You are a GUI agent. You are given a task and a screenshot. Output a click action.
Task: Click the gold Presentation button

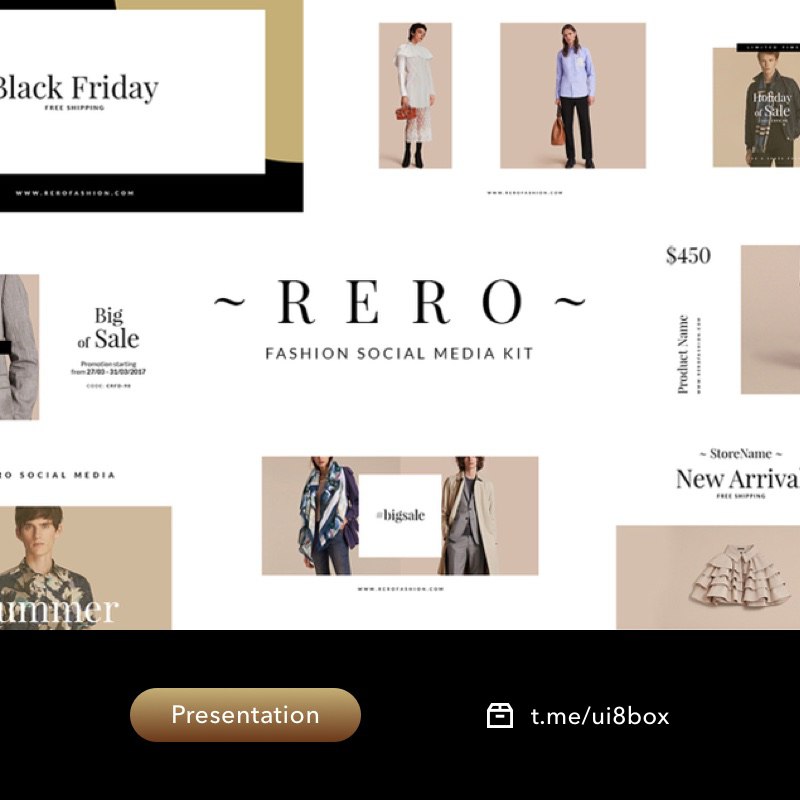[245, 714]
